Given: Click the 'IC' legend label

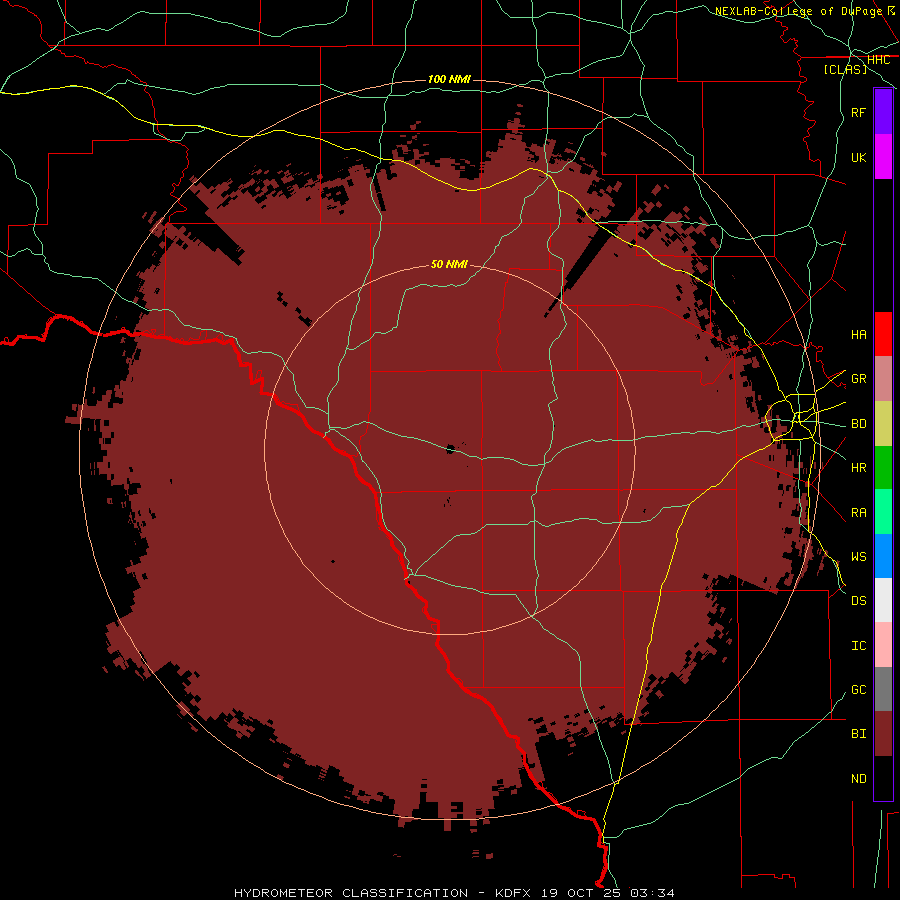Looking at the screenshot, I should (858, 646).
